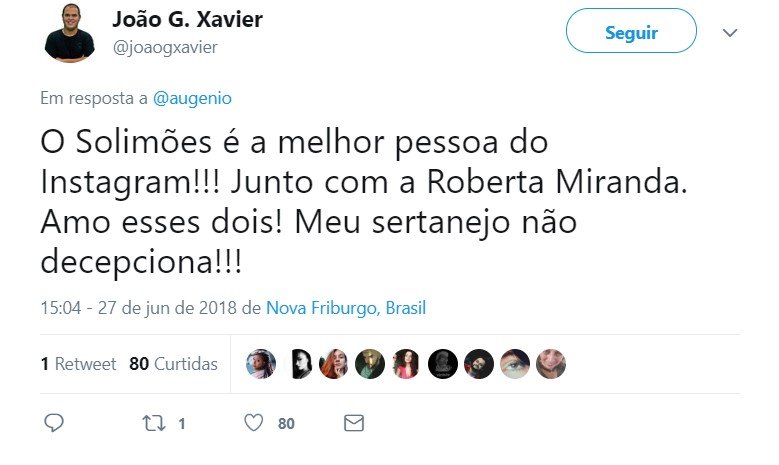Open the first liker avatar with blue hair
This screenshot has height=465, width=779.
[x=261, y=364]
